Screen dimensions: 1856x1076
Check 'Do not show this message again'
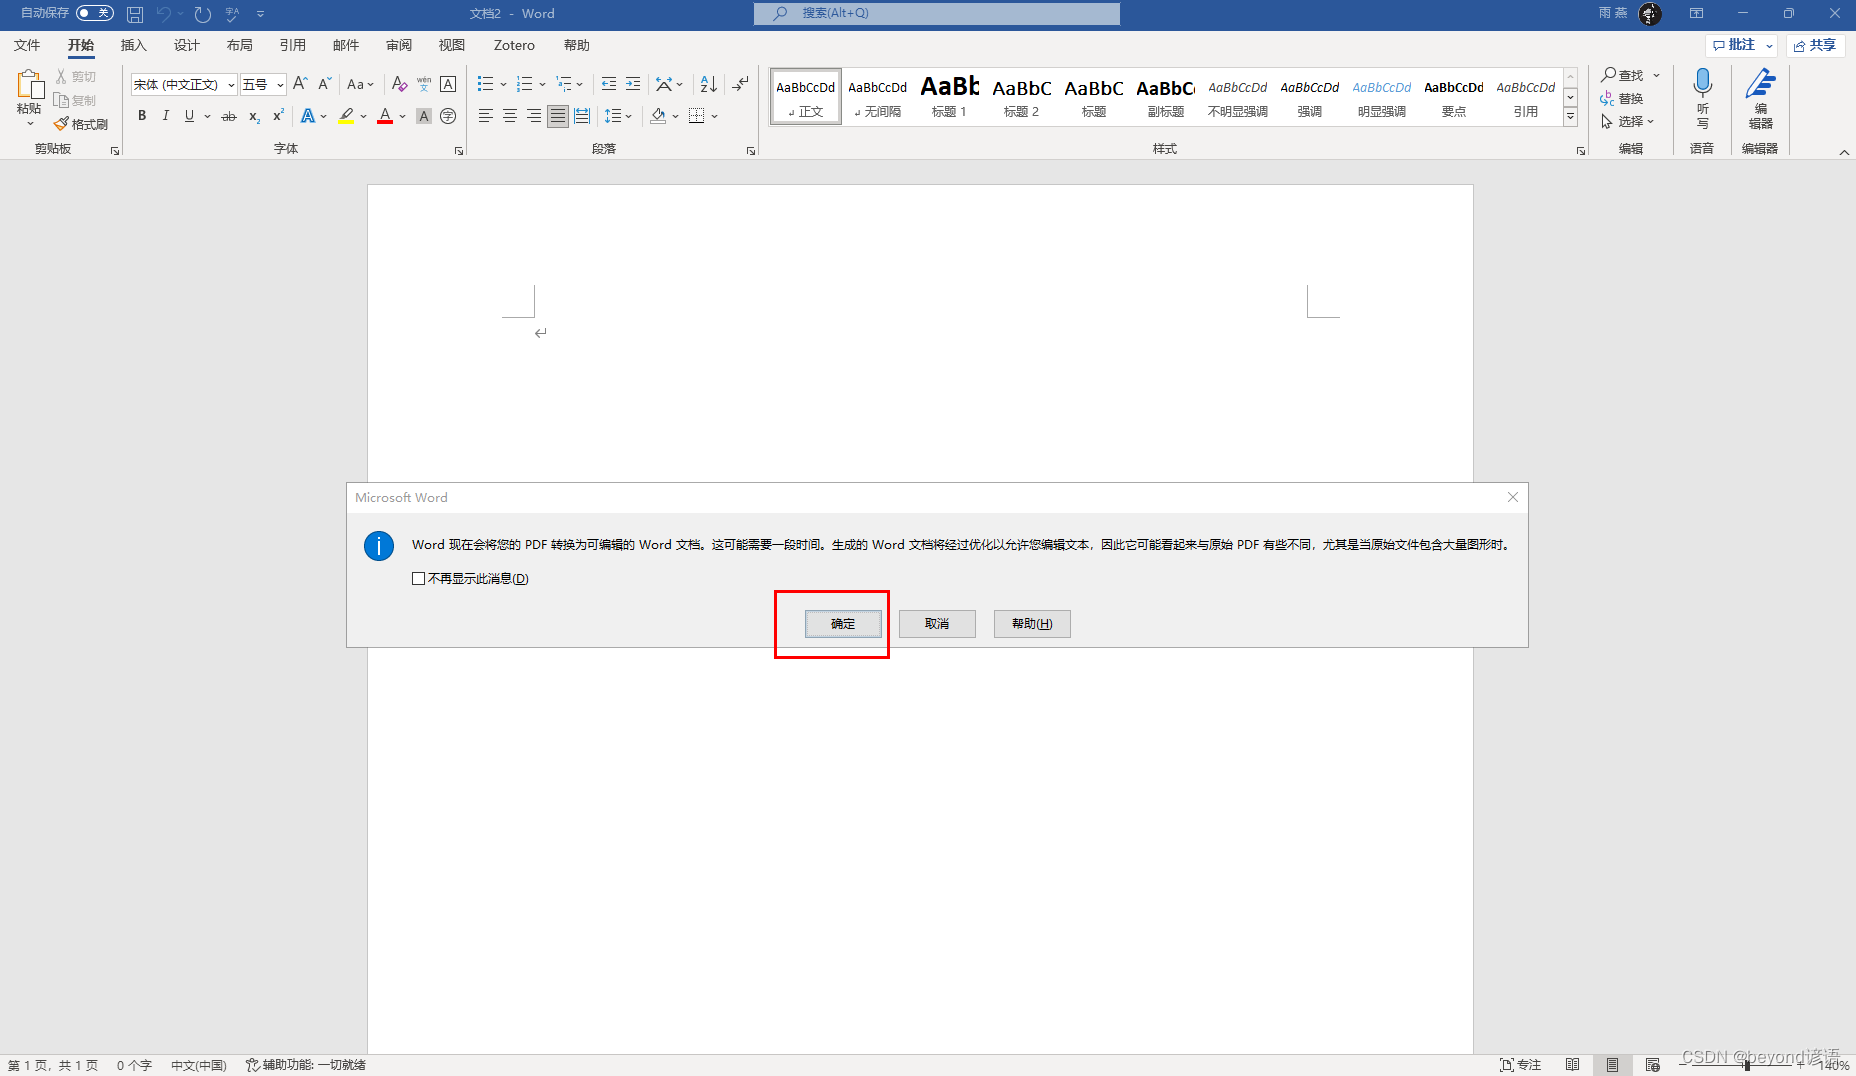pos(419,579)
